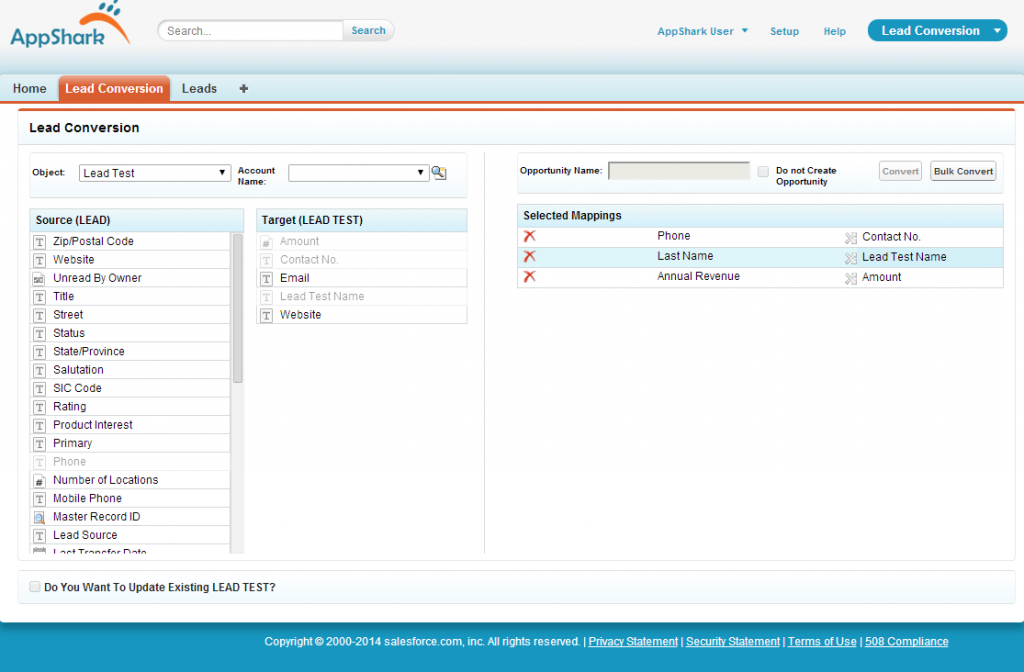Check Do You Want To Update Existing LEAD TEST

[x=35, y=587]
